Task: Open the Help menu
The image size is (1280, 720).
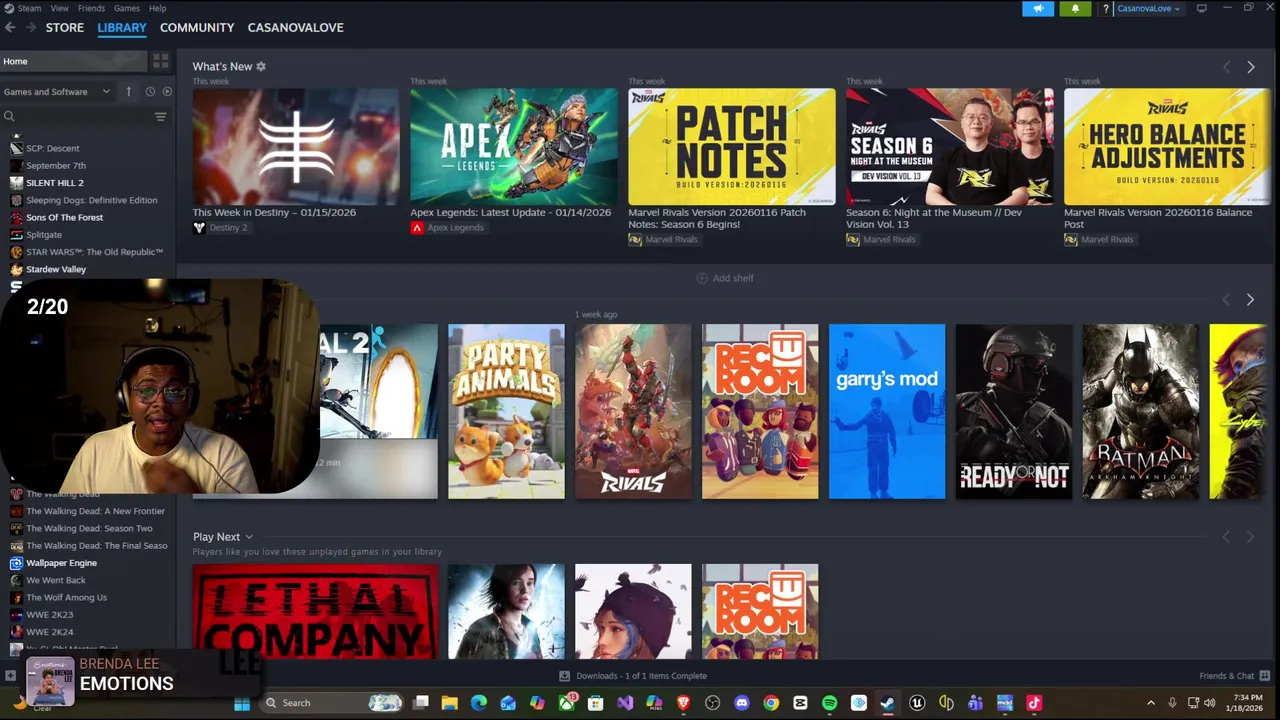Action: click(x=157, y=8)
